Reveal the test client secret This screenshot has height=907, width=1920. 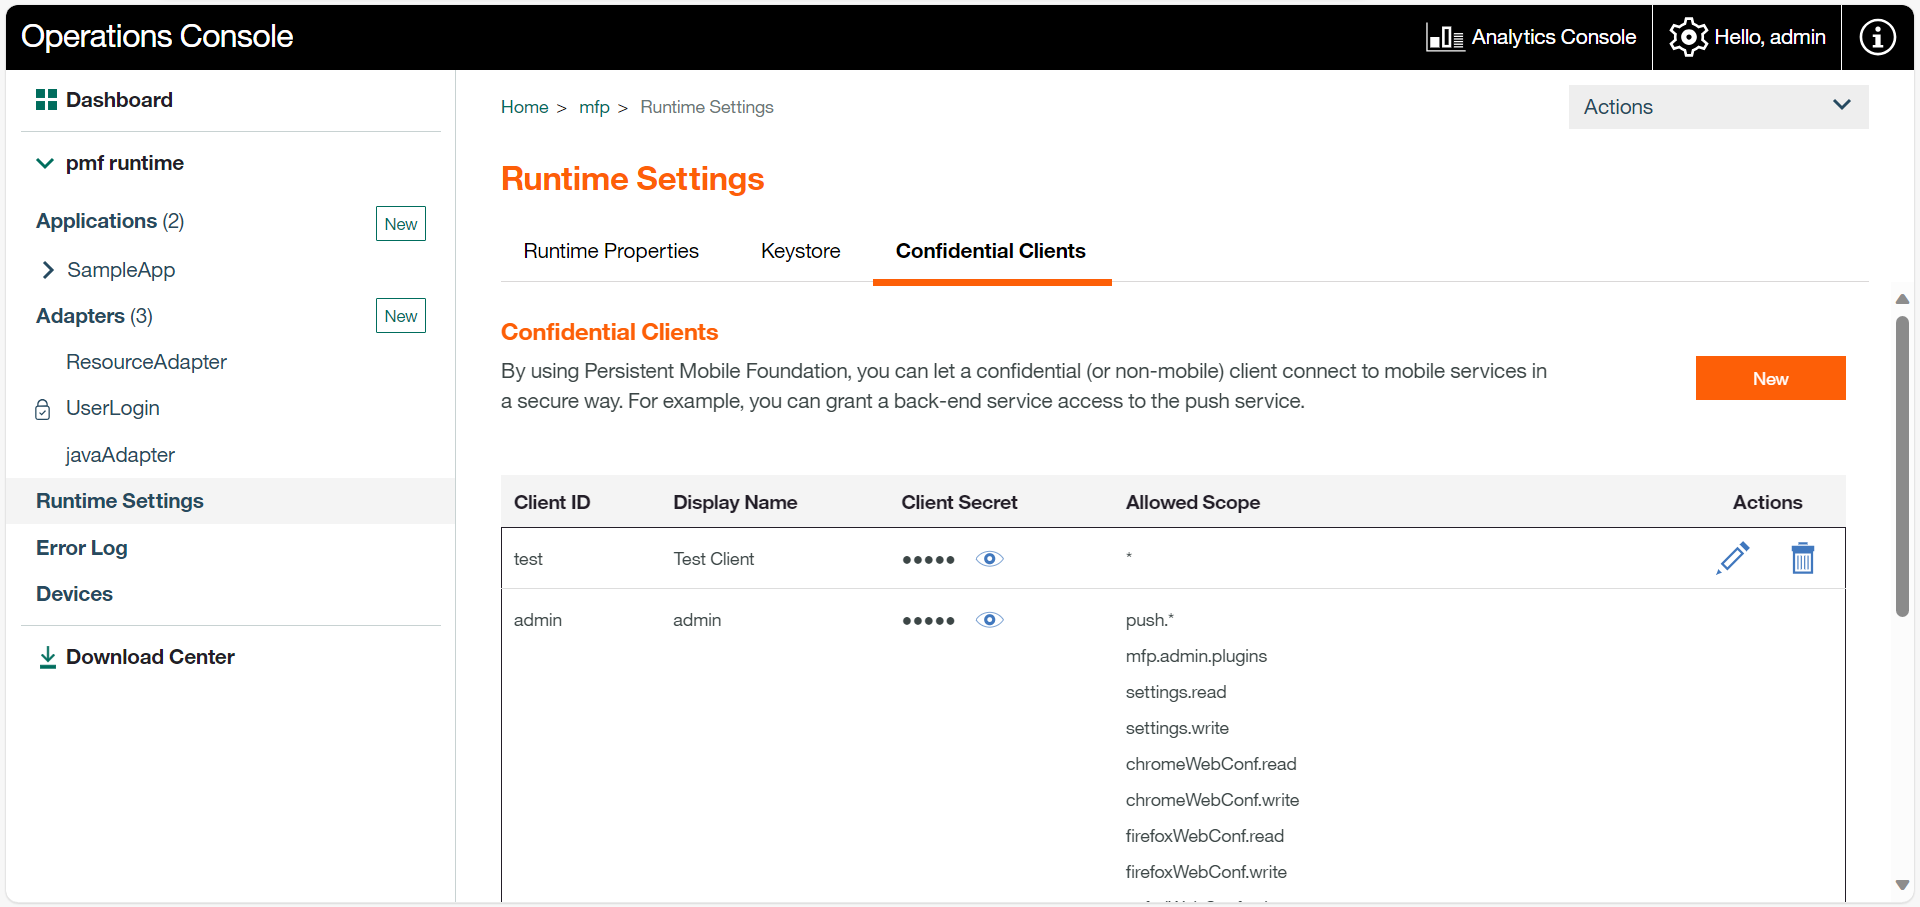pos(989,559)
